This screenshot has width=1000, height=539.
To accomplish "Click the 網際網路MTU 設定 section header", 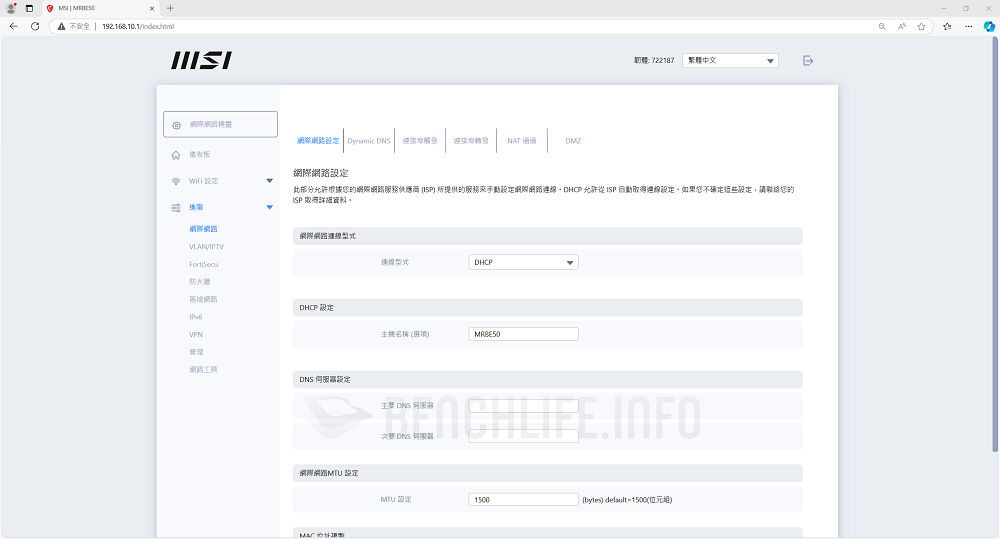I will click(x=547, y=473).
